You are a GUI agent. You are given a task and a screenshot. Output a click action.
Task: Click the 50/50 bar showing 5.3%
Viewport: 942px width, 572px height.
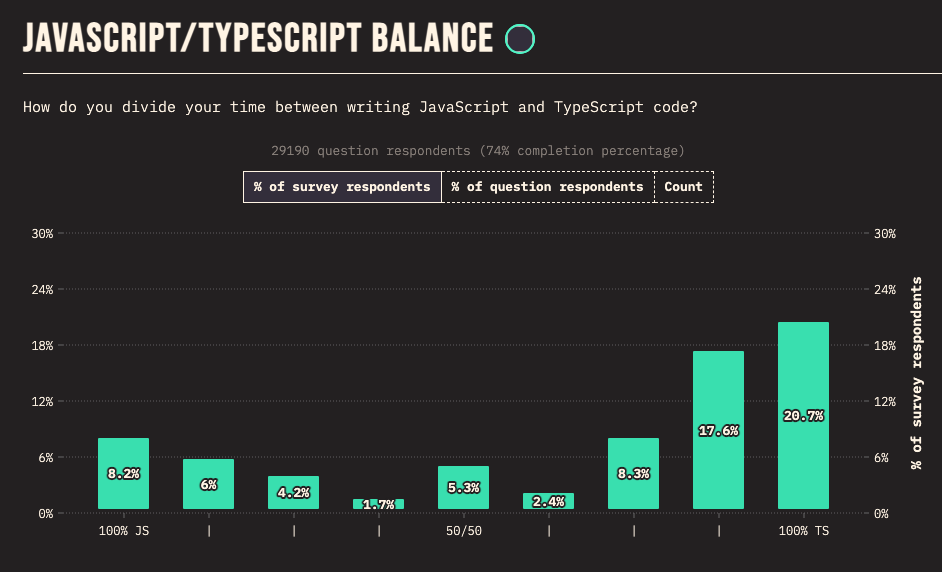[463, 487]
